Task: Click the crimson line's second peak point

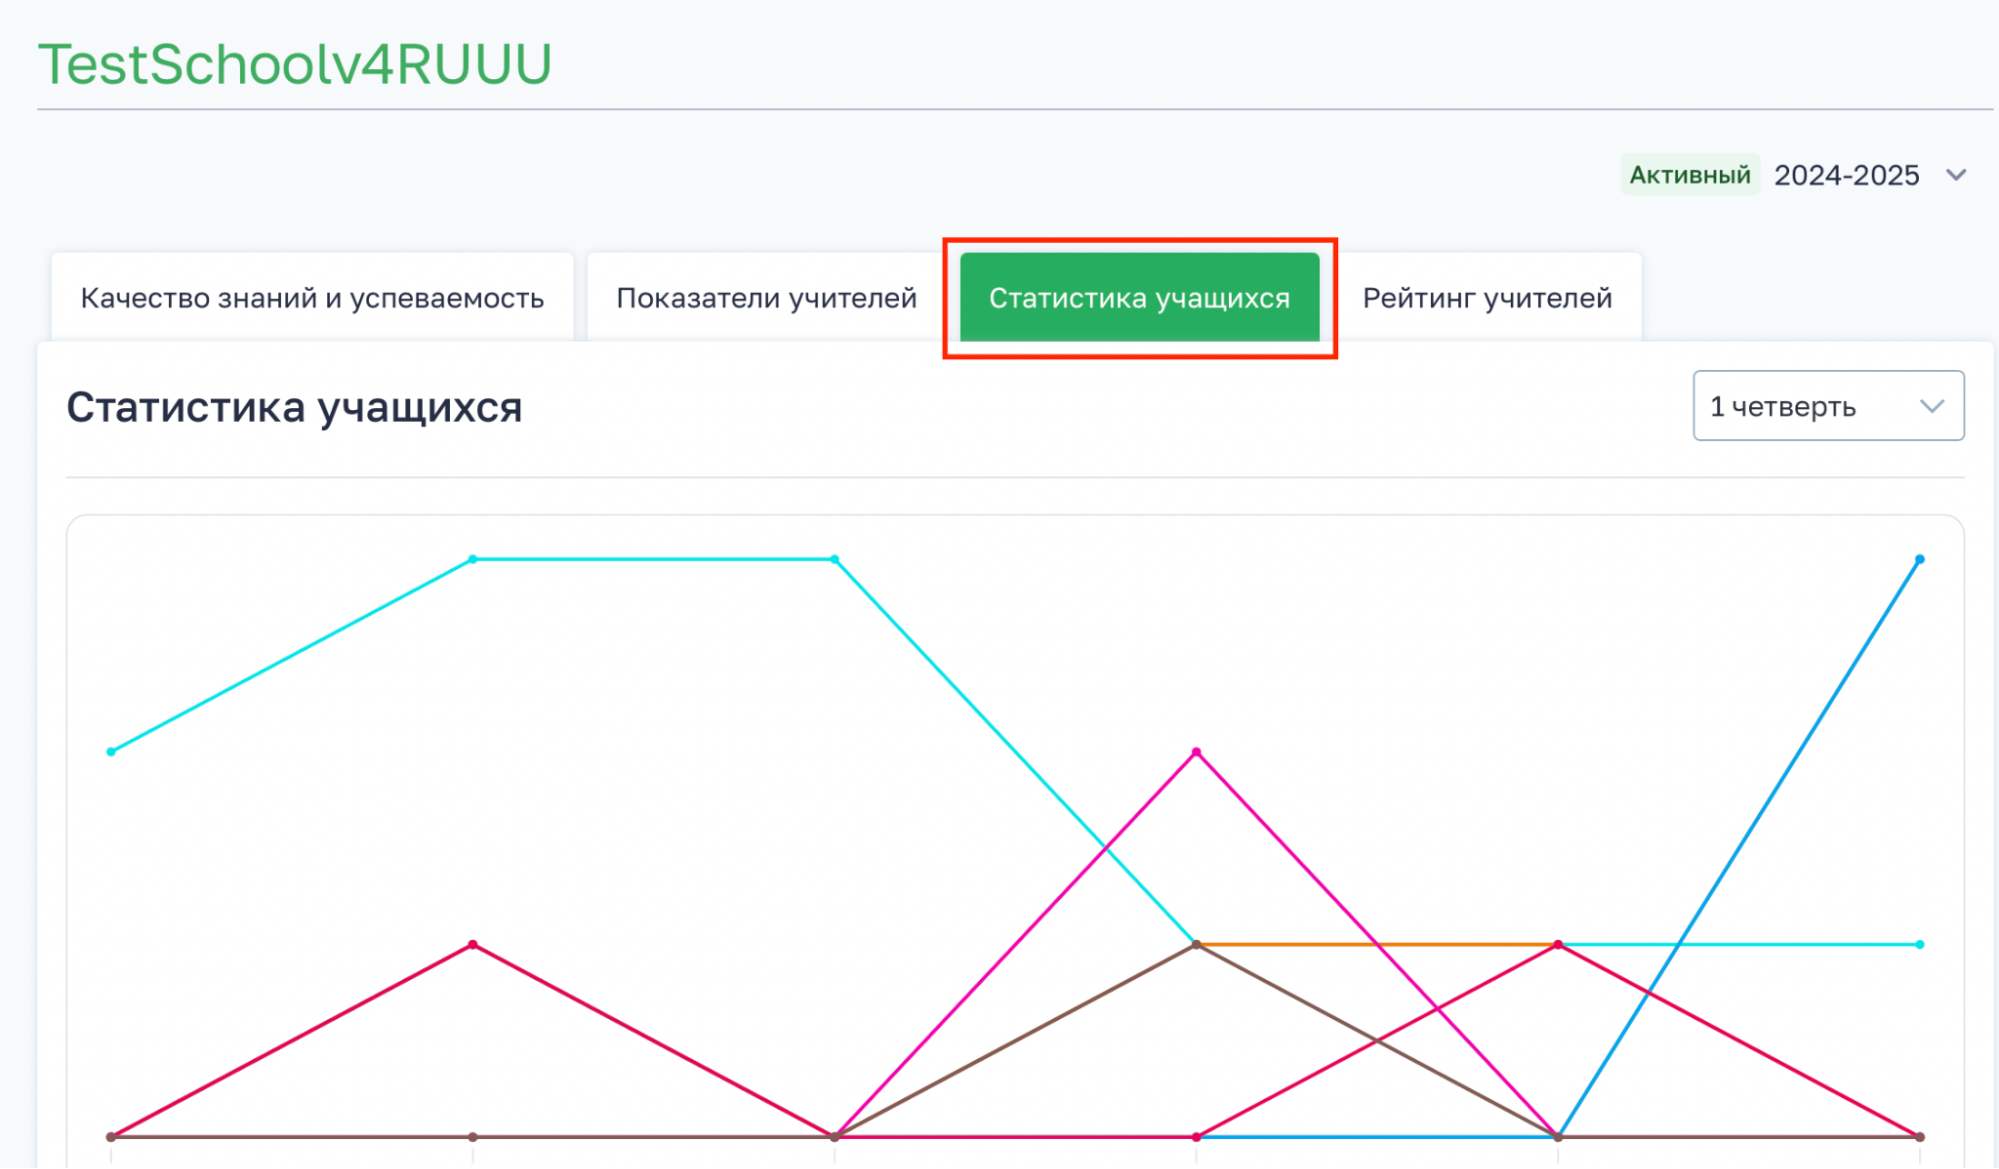Action: pos(1558,944)
